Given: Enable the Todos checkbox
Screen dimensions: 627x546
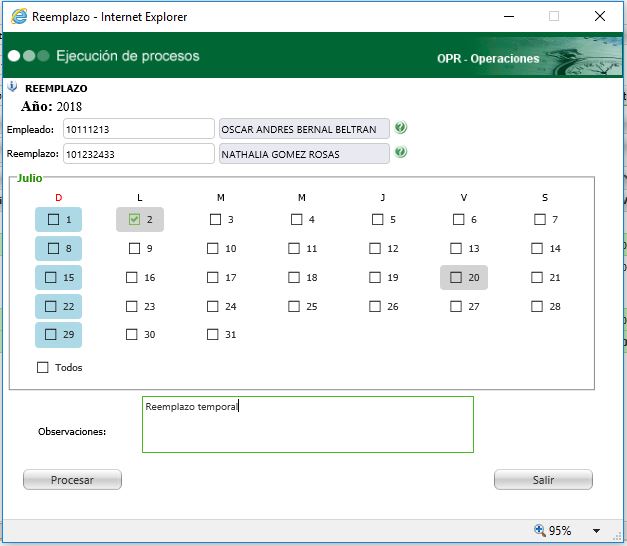Looking at the screenshot, I should (42, 367).
